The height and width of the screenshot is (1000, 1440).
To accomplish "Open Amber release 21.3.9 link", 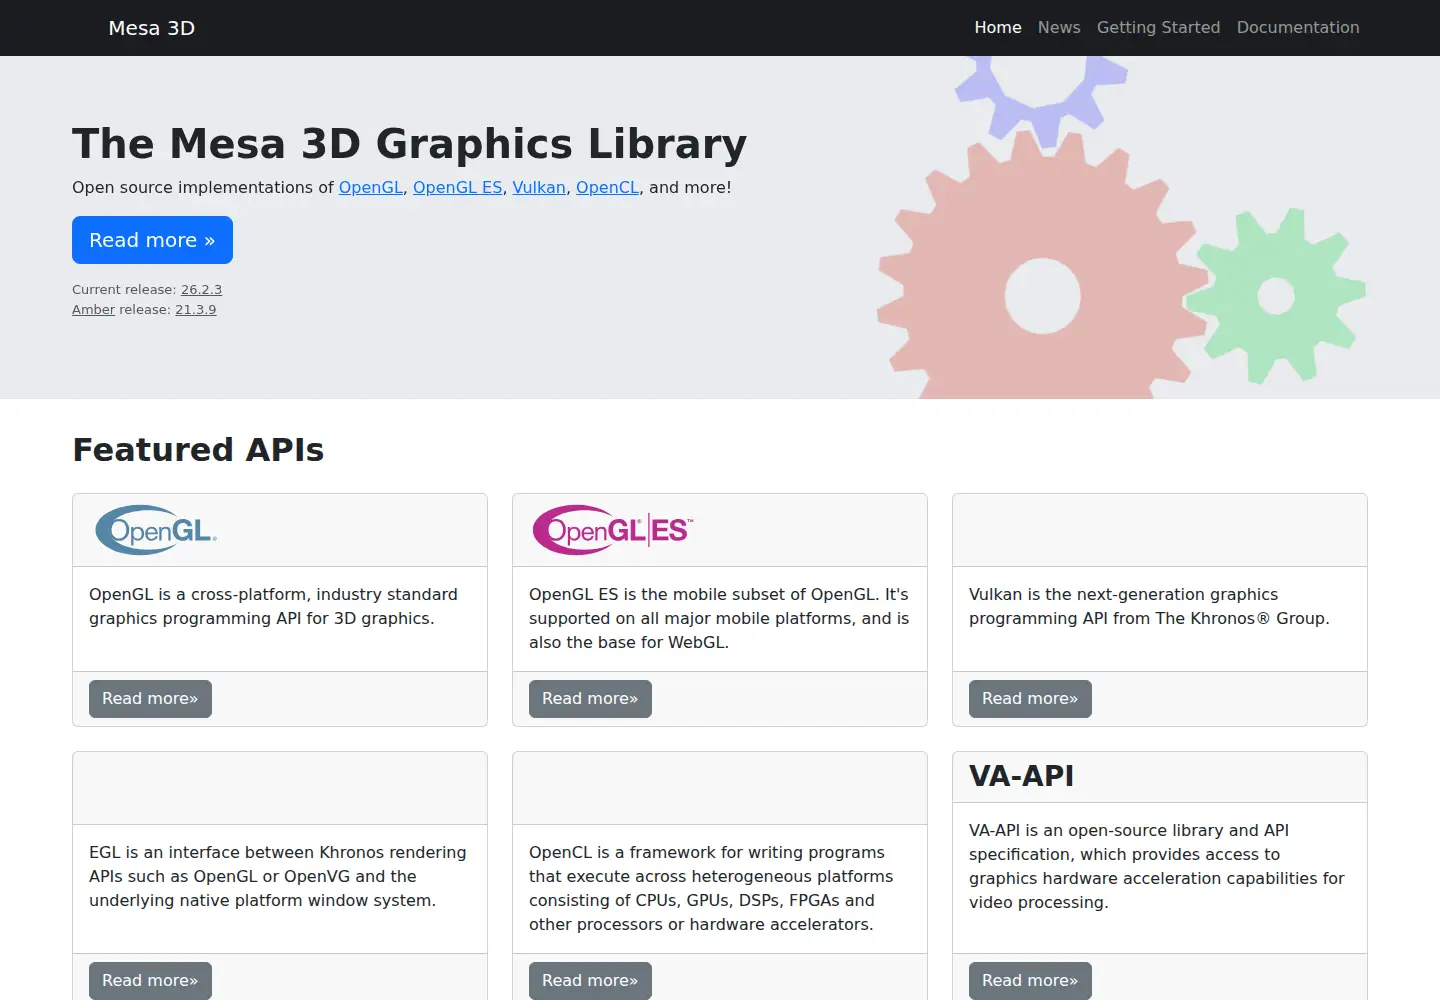I will (196, 310).
